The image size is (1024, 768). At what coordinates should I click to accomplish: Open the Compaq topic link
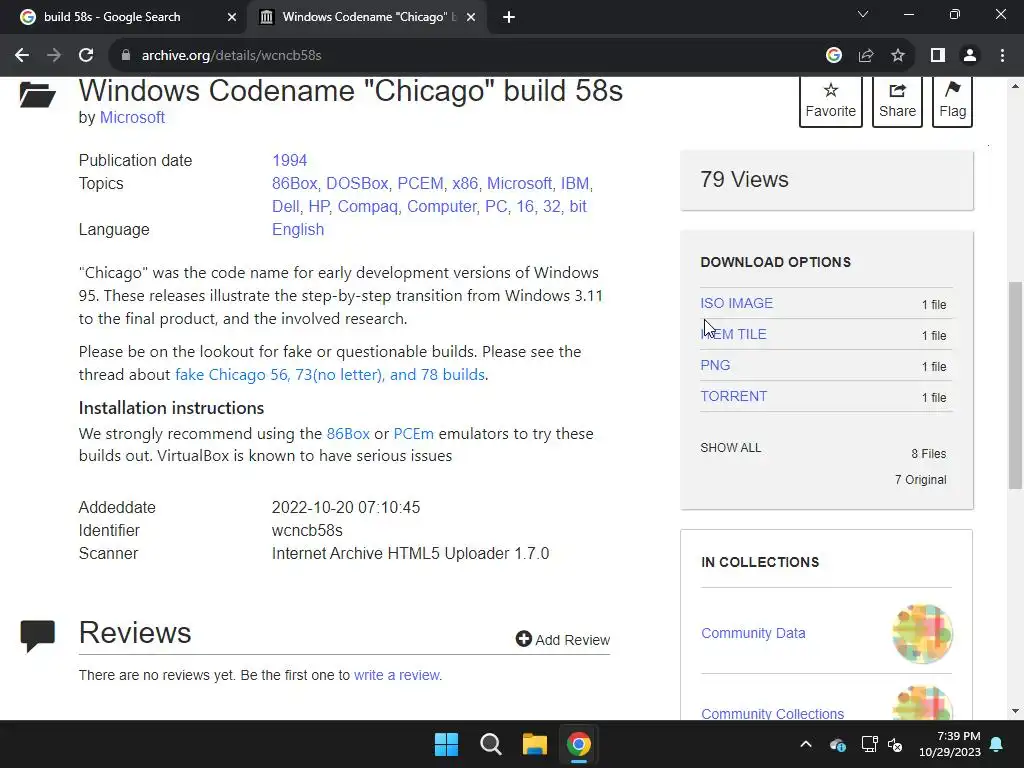[368, 206]
